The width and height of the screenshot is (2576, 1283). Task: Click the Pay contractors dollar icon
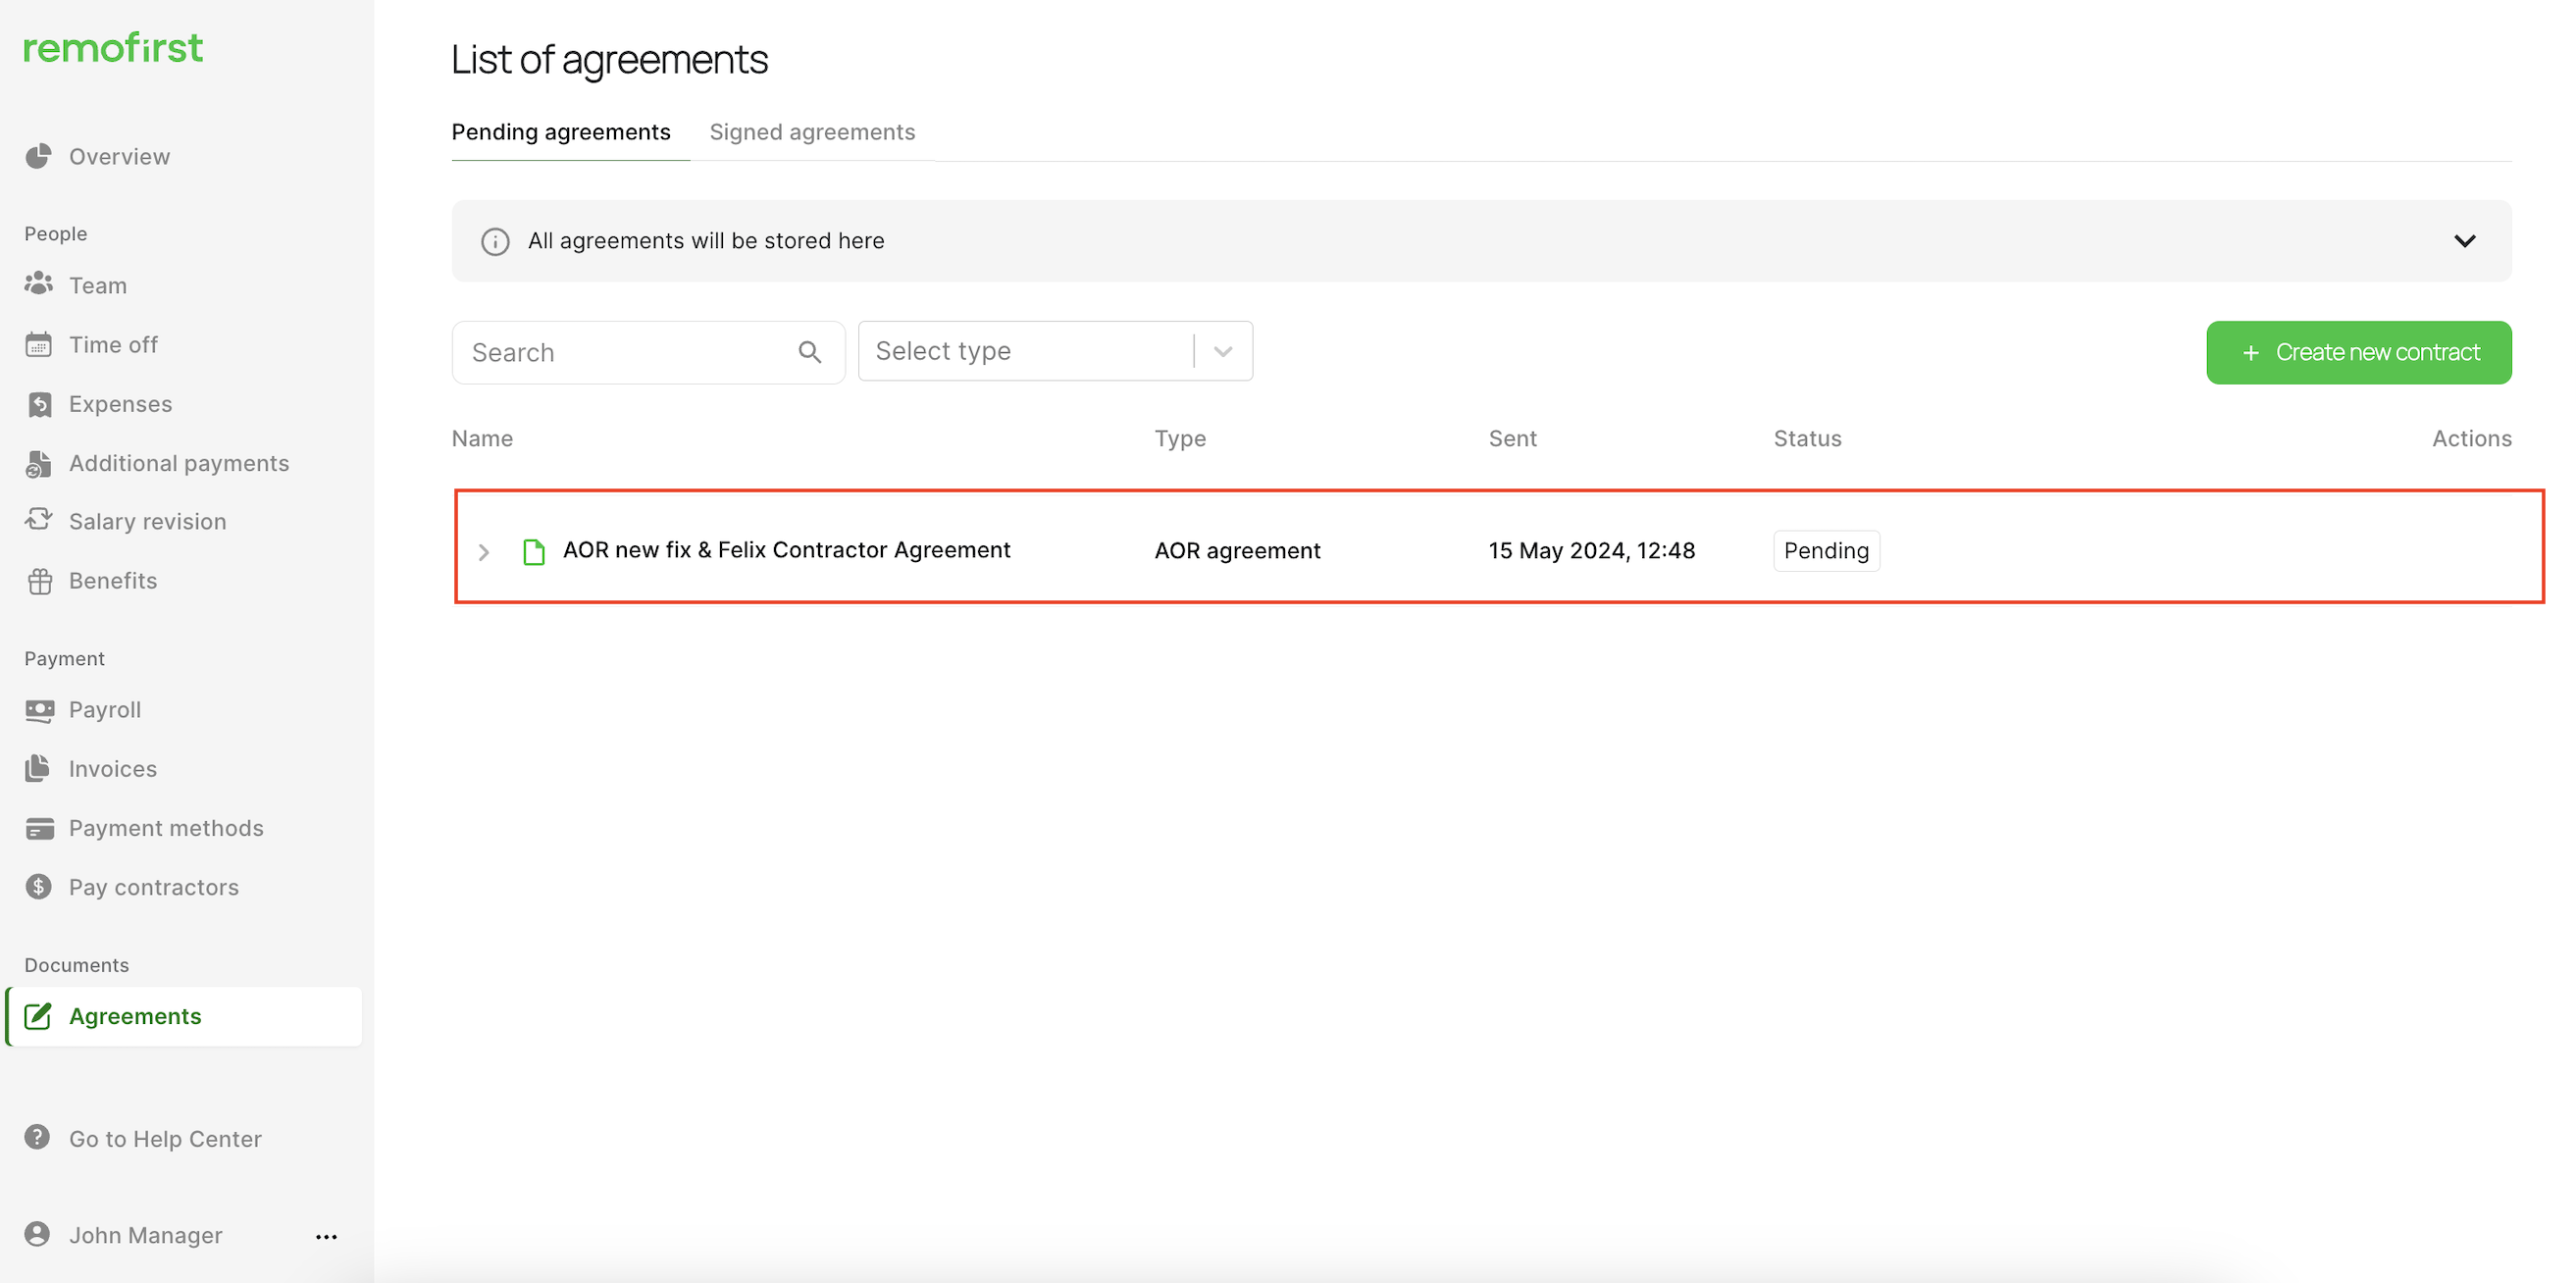pos(38,887)
